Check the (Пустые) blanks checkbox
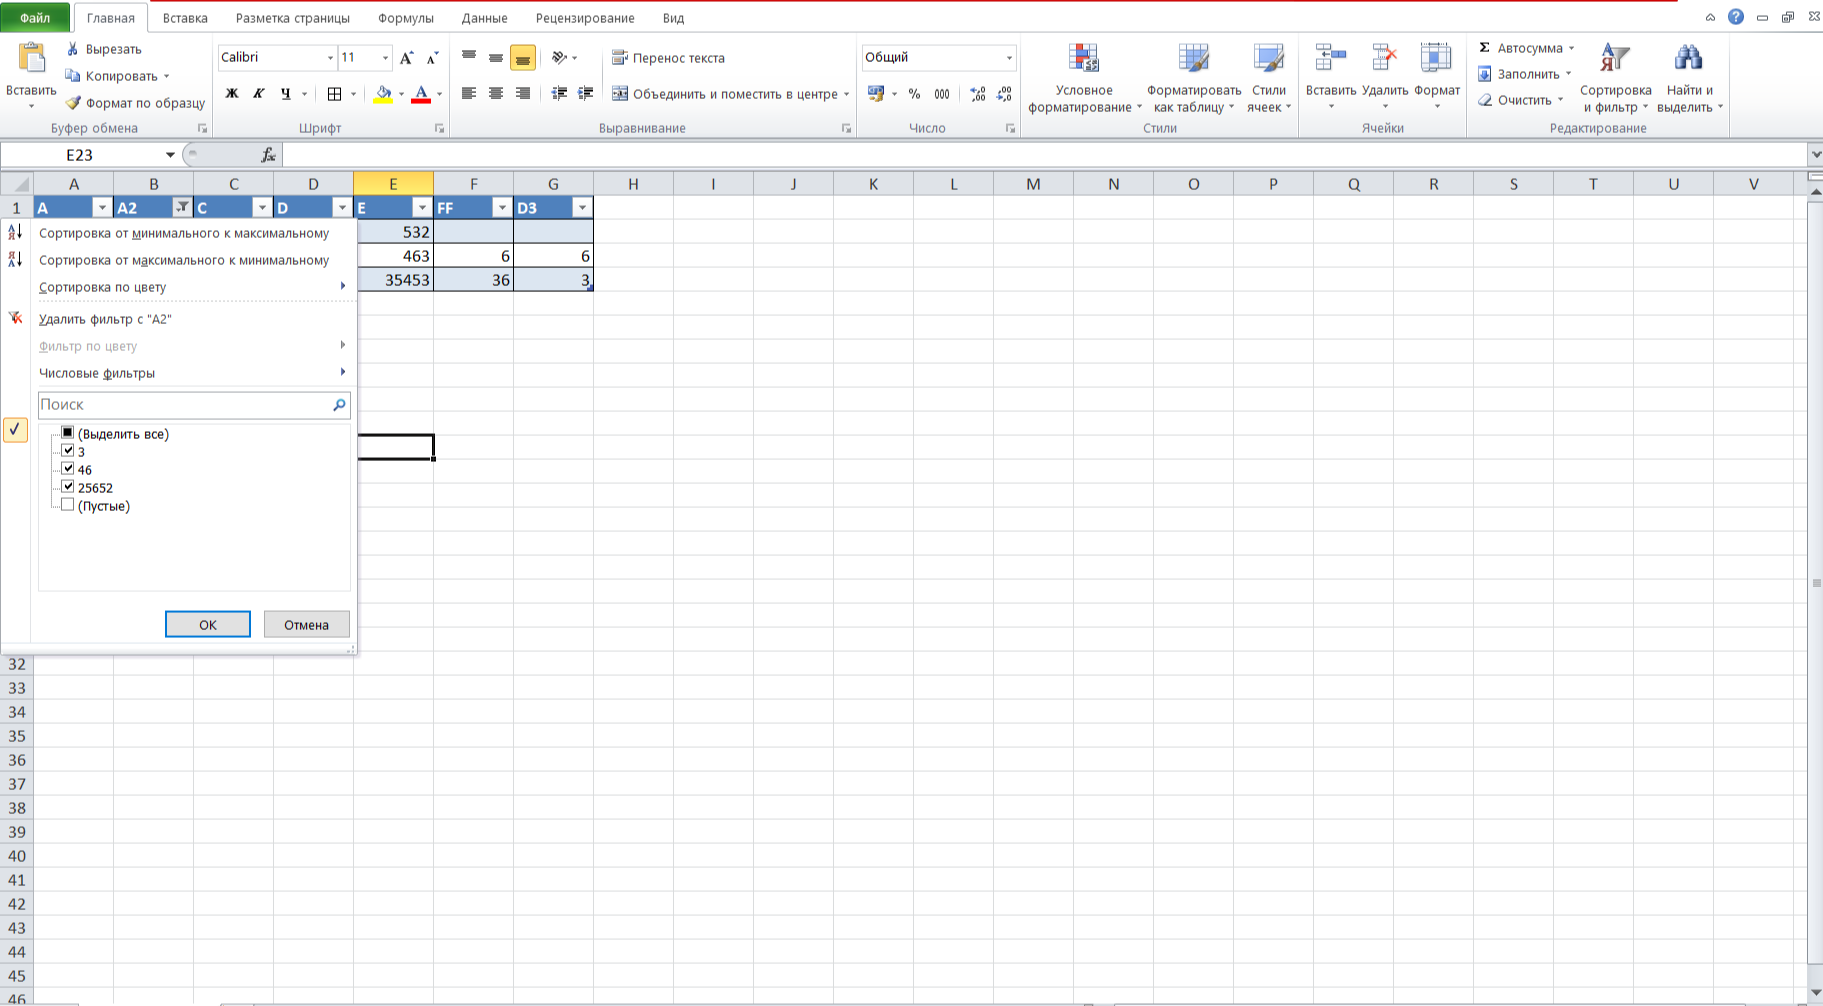Screen dimensions: 1823x1006 68,505
